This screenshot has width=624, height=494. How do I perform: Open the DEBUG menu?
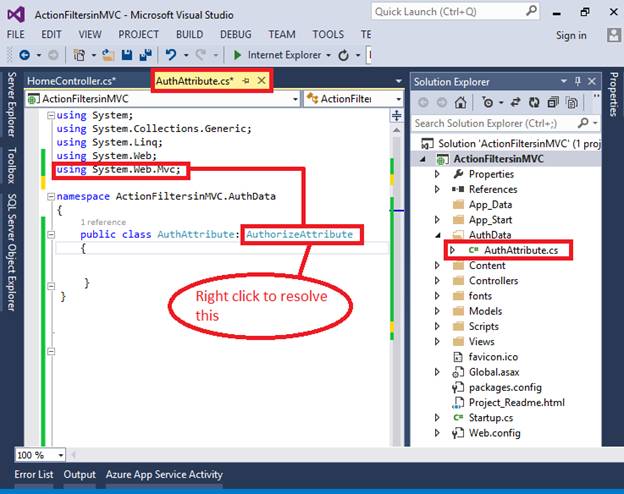[x=236, y=34]
